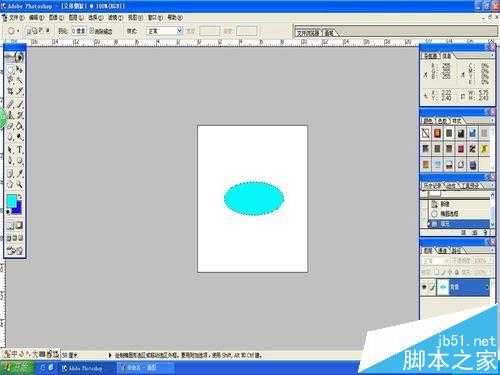Open the layer blend mode dropdown
This screenshot has width=500, height=375.
(436, 260)
